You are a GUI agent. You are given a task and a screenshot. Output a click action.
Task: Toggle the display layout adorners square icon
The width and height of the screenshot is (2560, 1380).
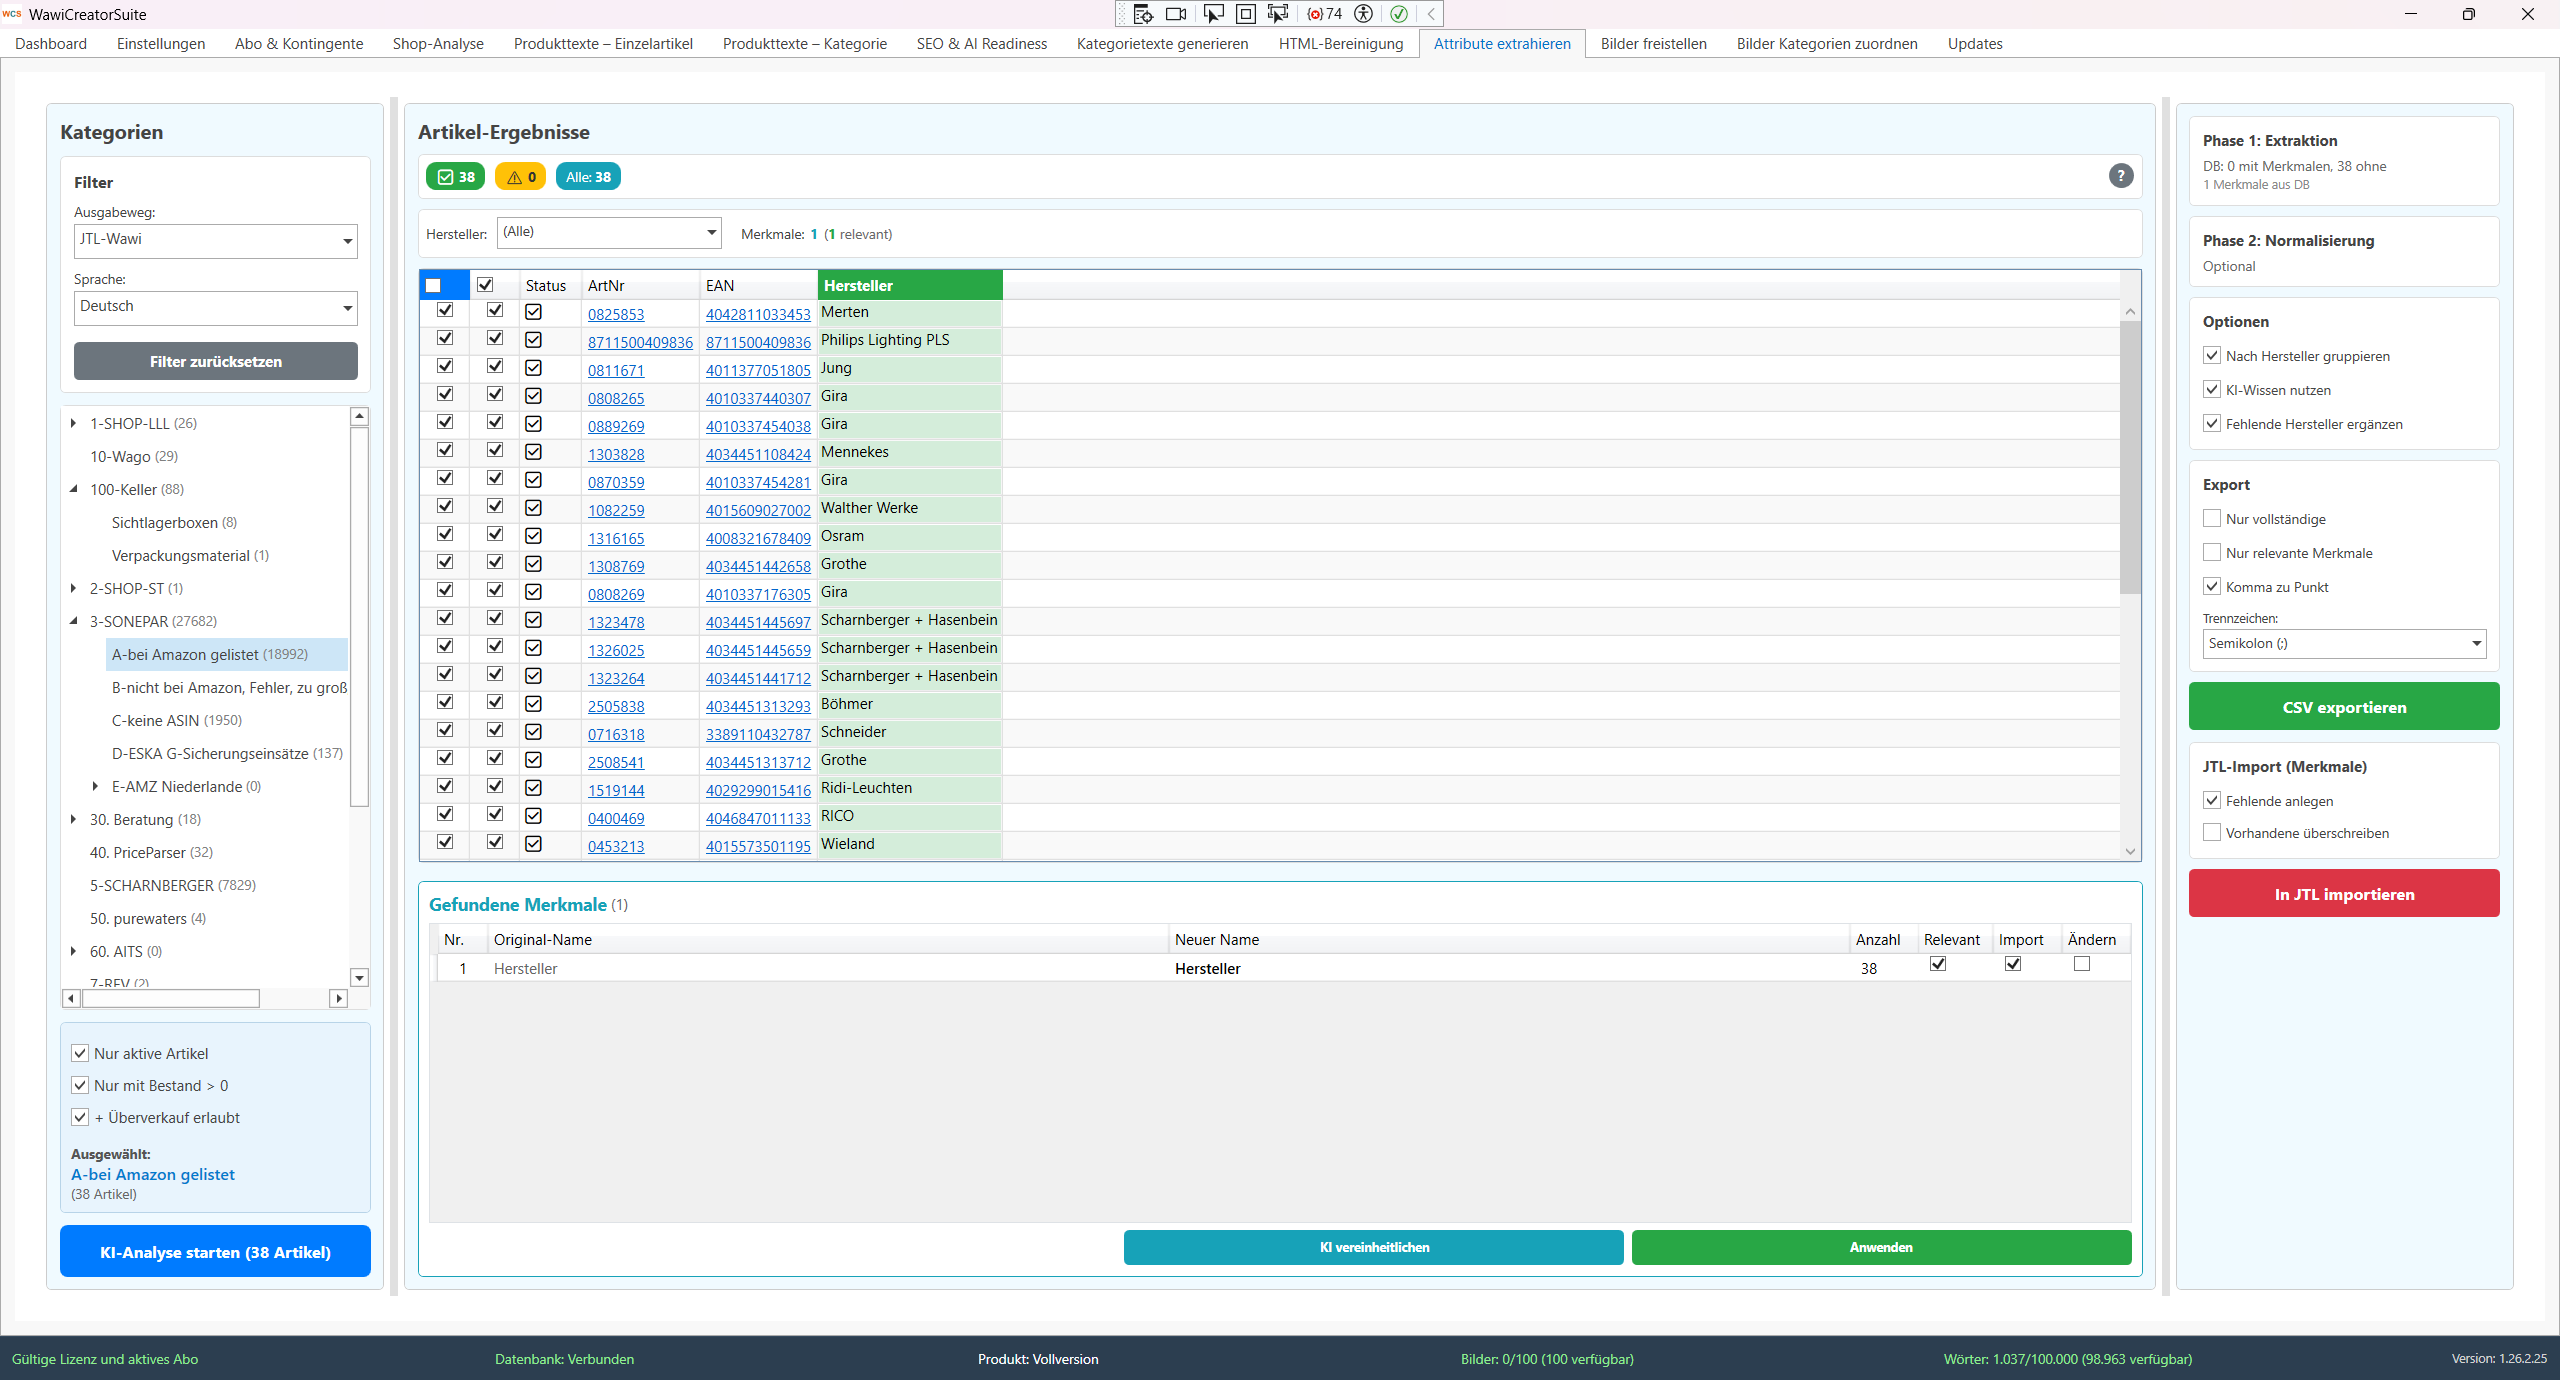click(1246, 14)
